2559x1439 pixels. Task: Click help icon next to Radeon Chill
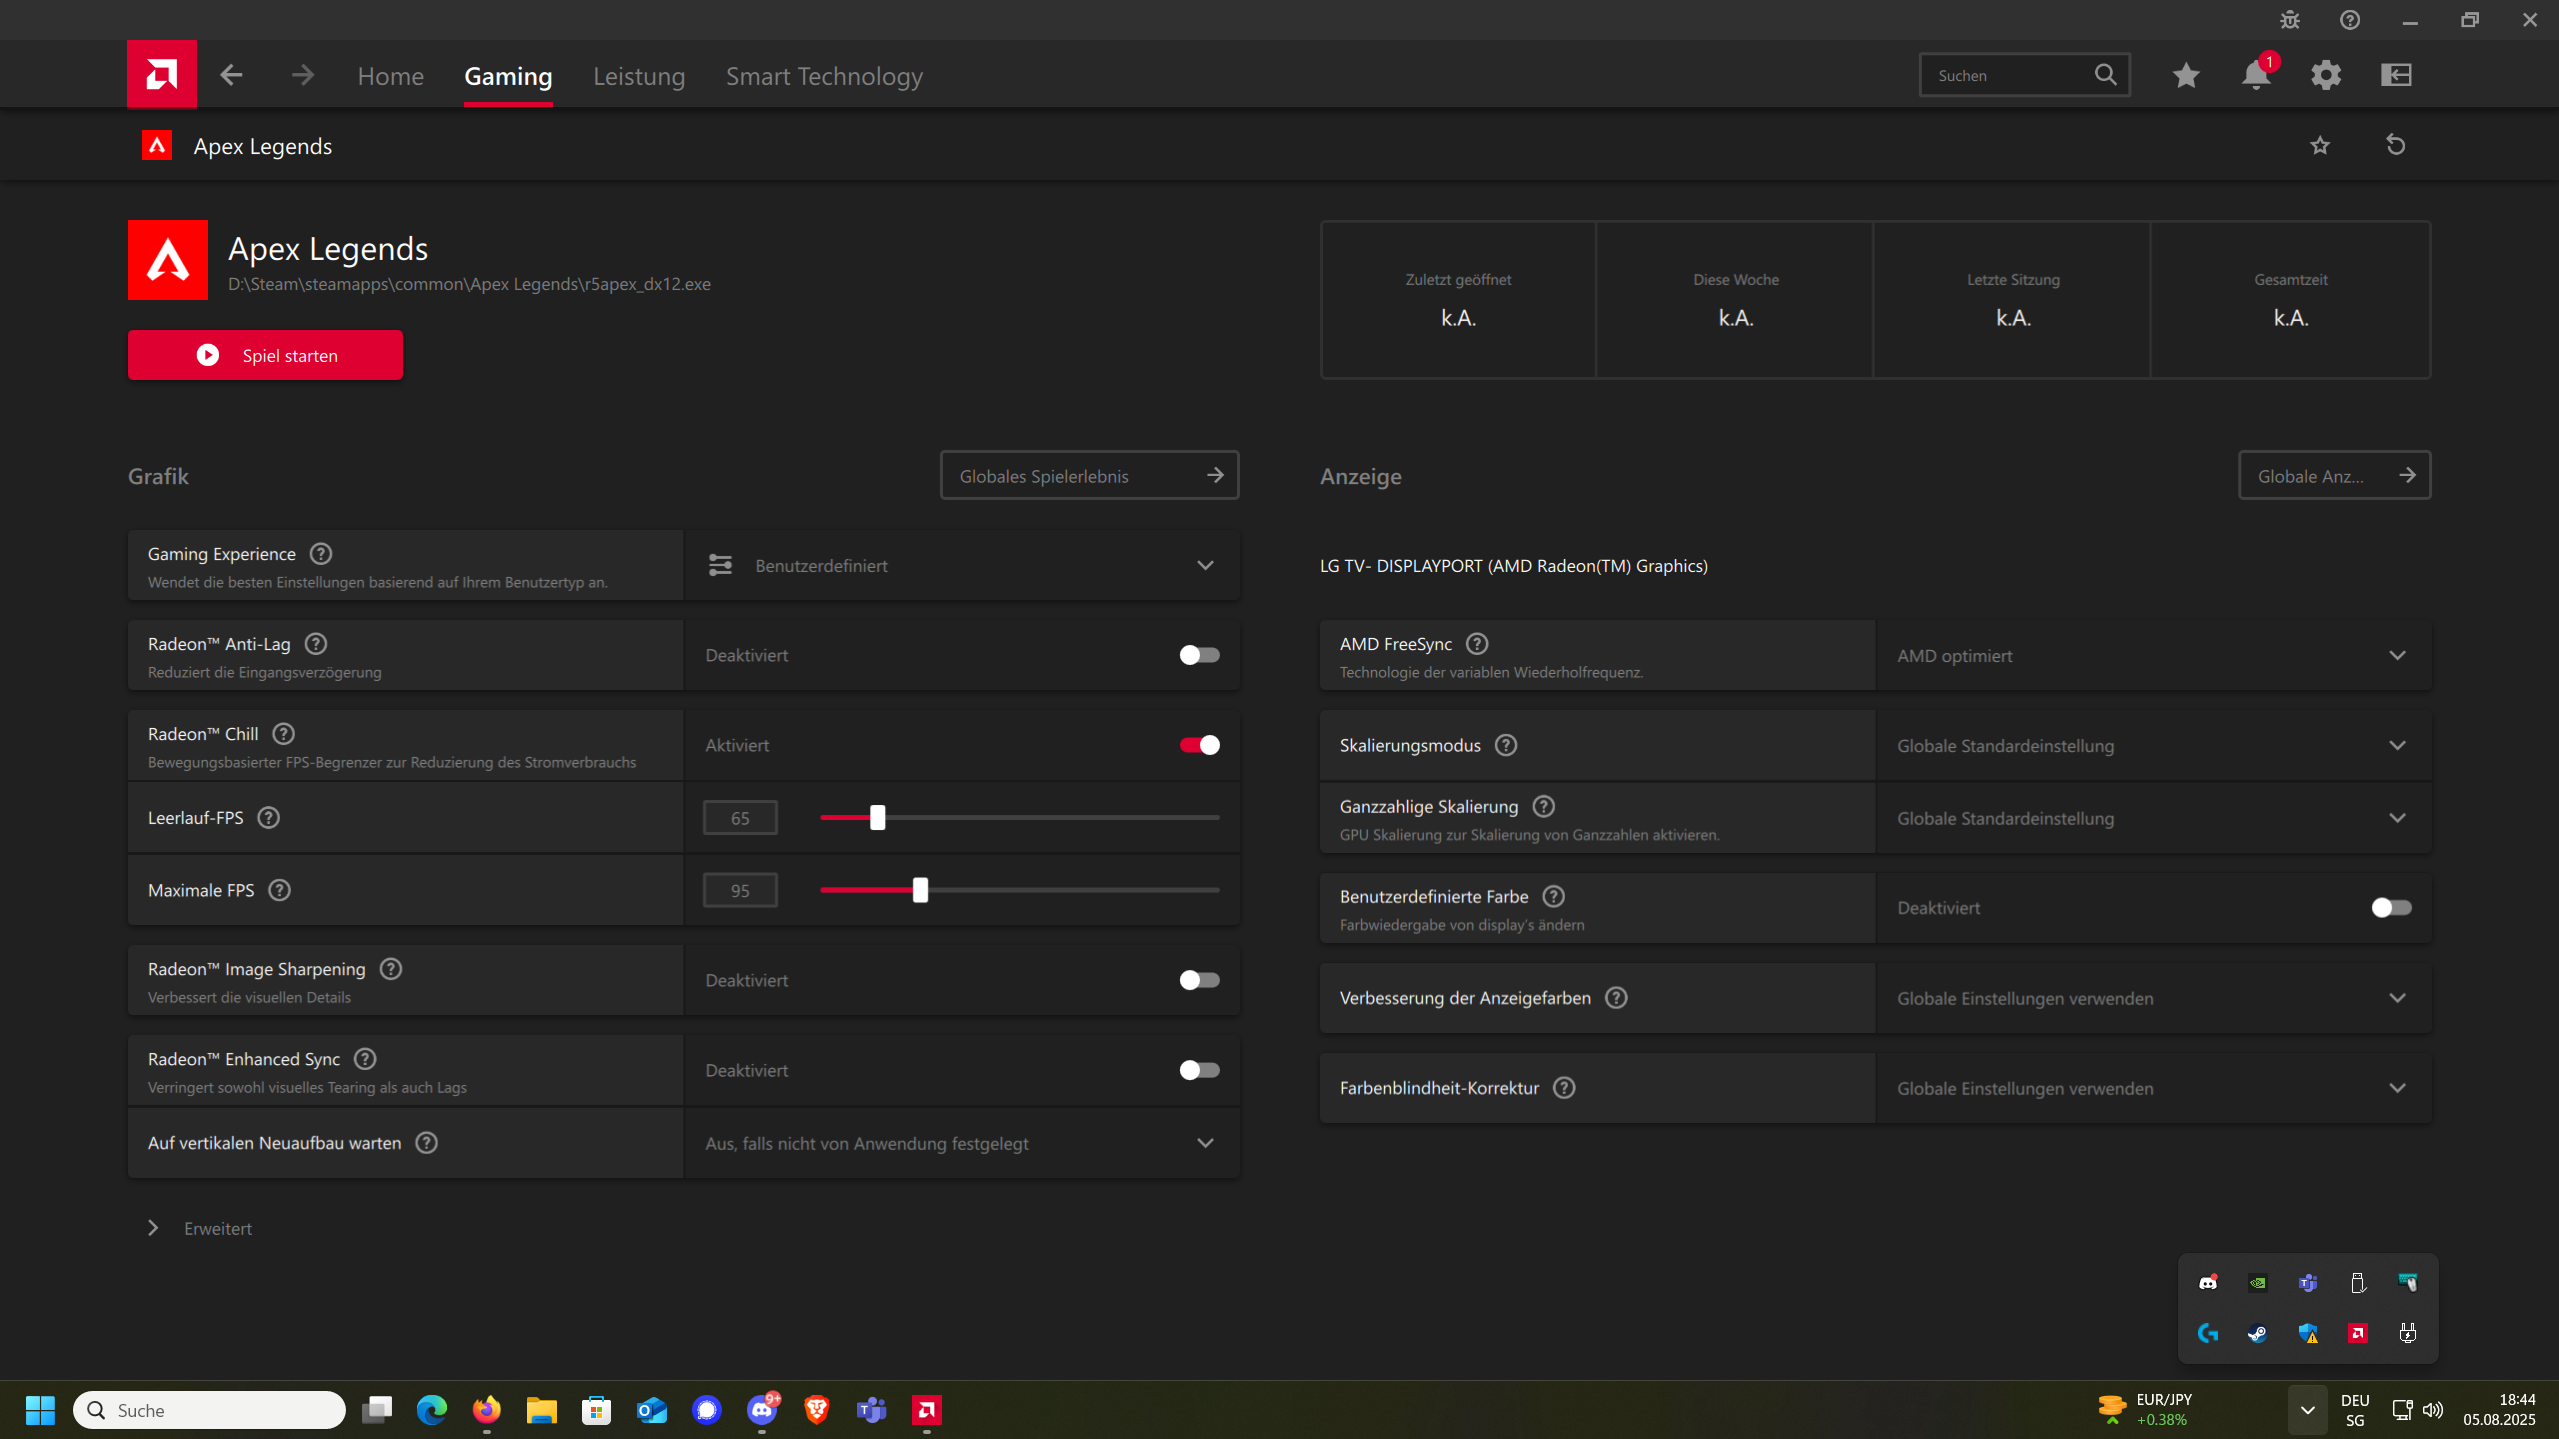[x=284, y=734]
